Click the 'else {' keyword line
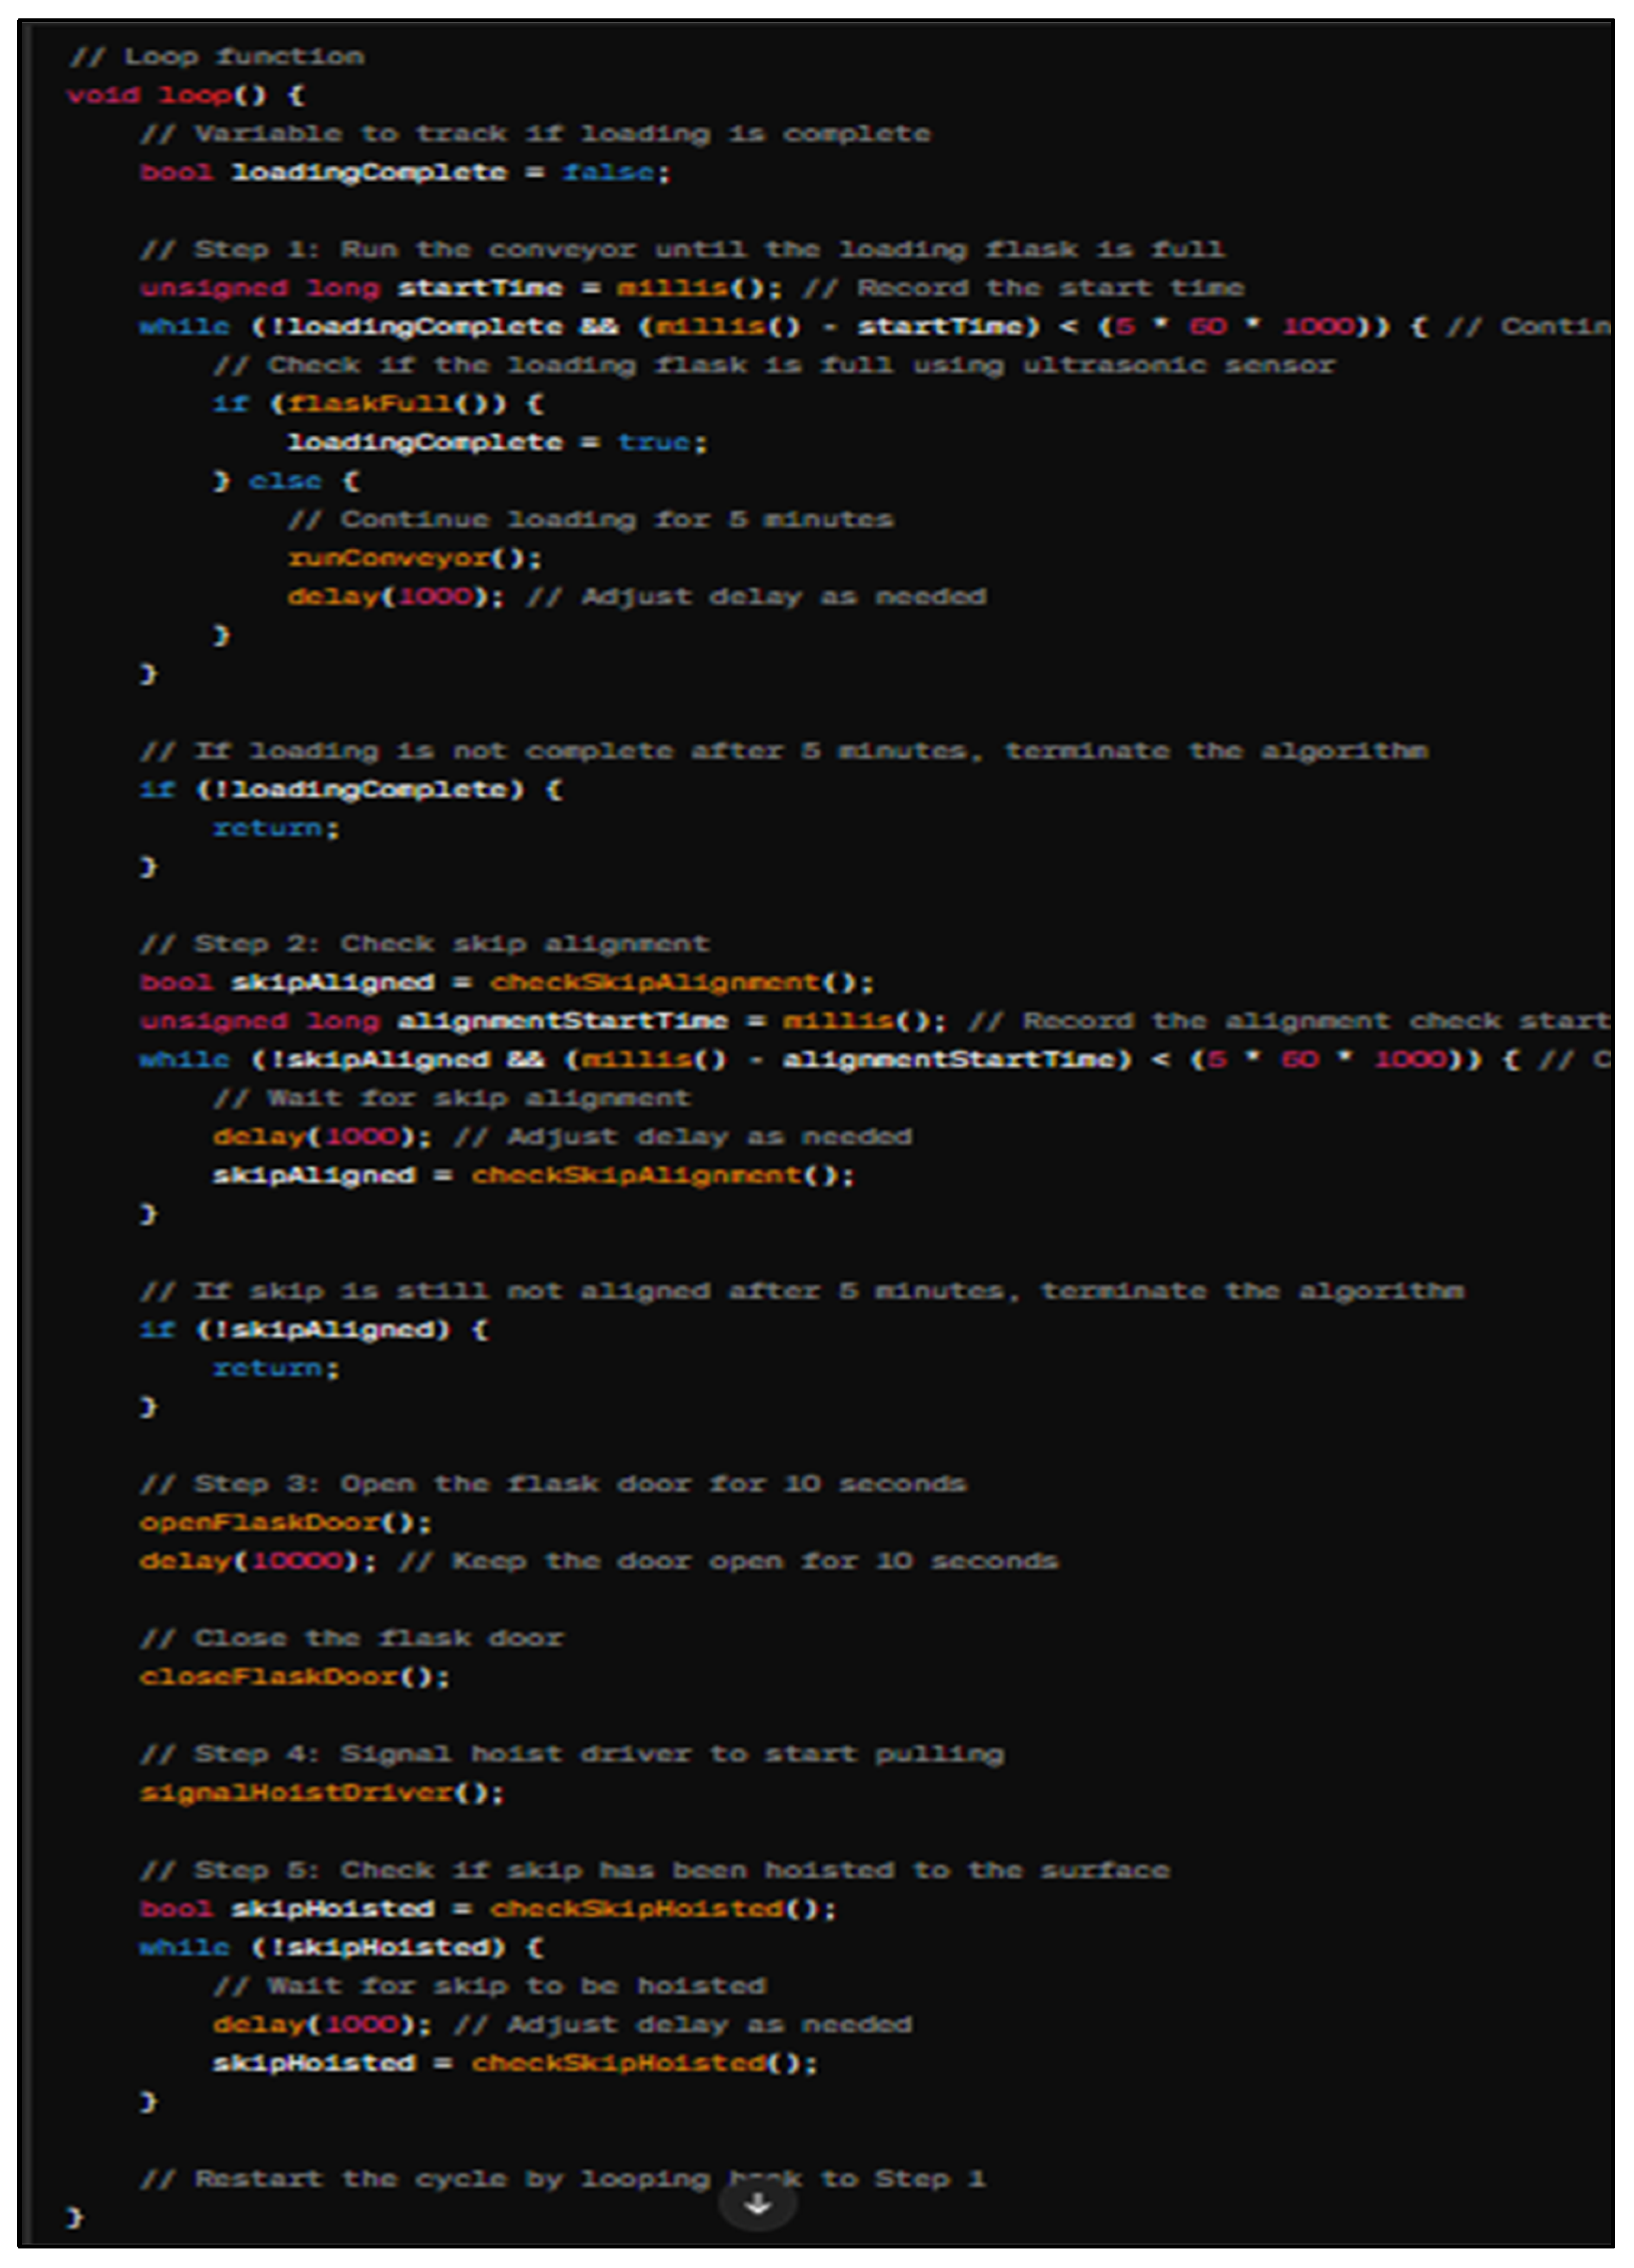Screen dimensions: 1634x2268 click(x=285, y=480)
